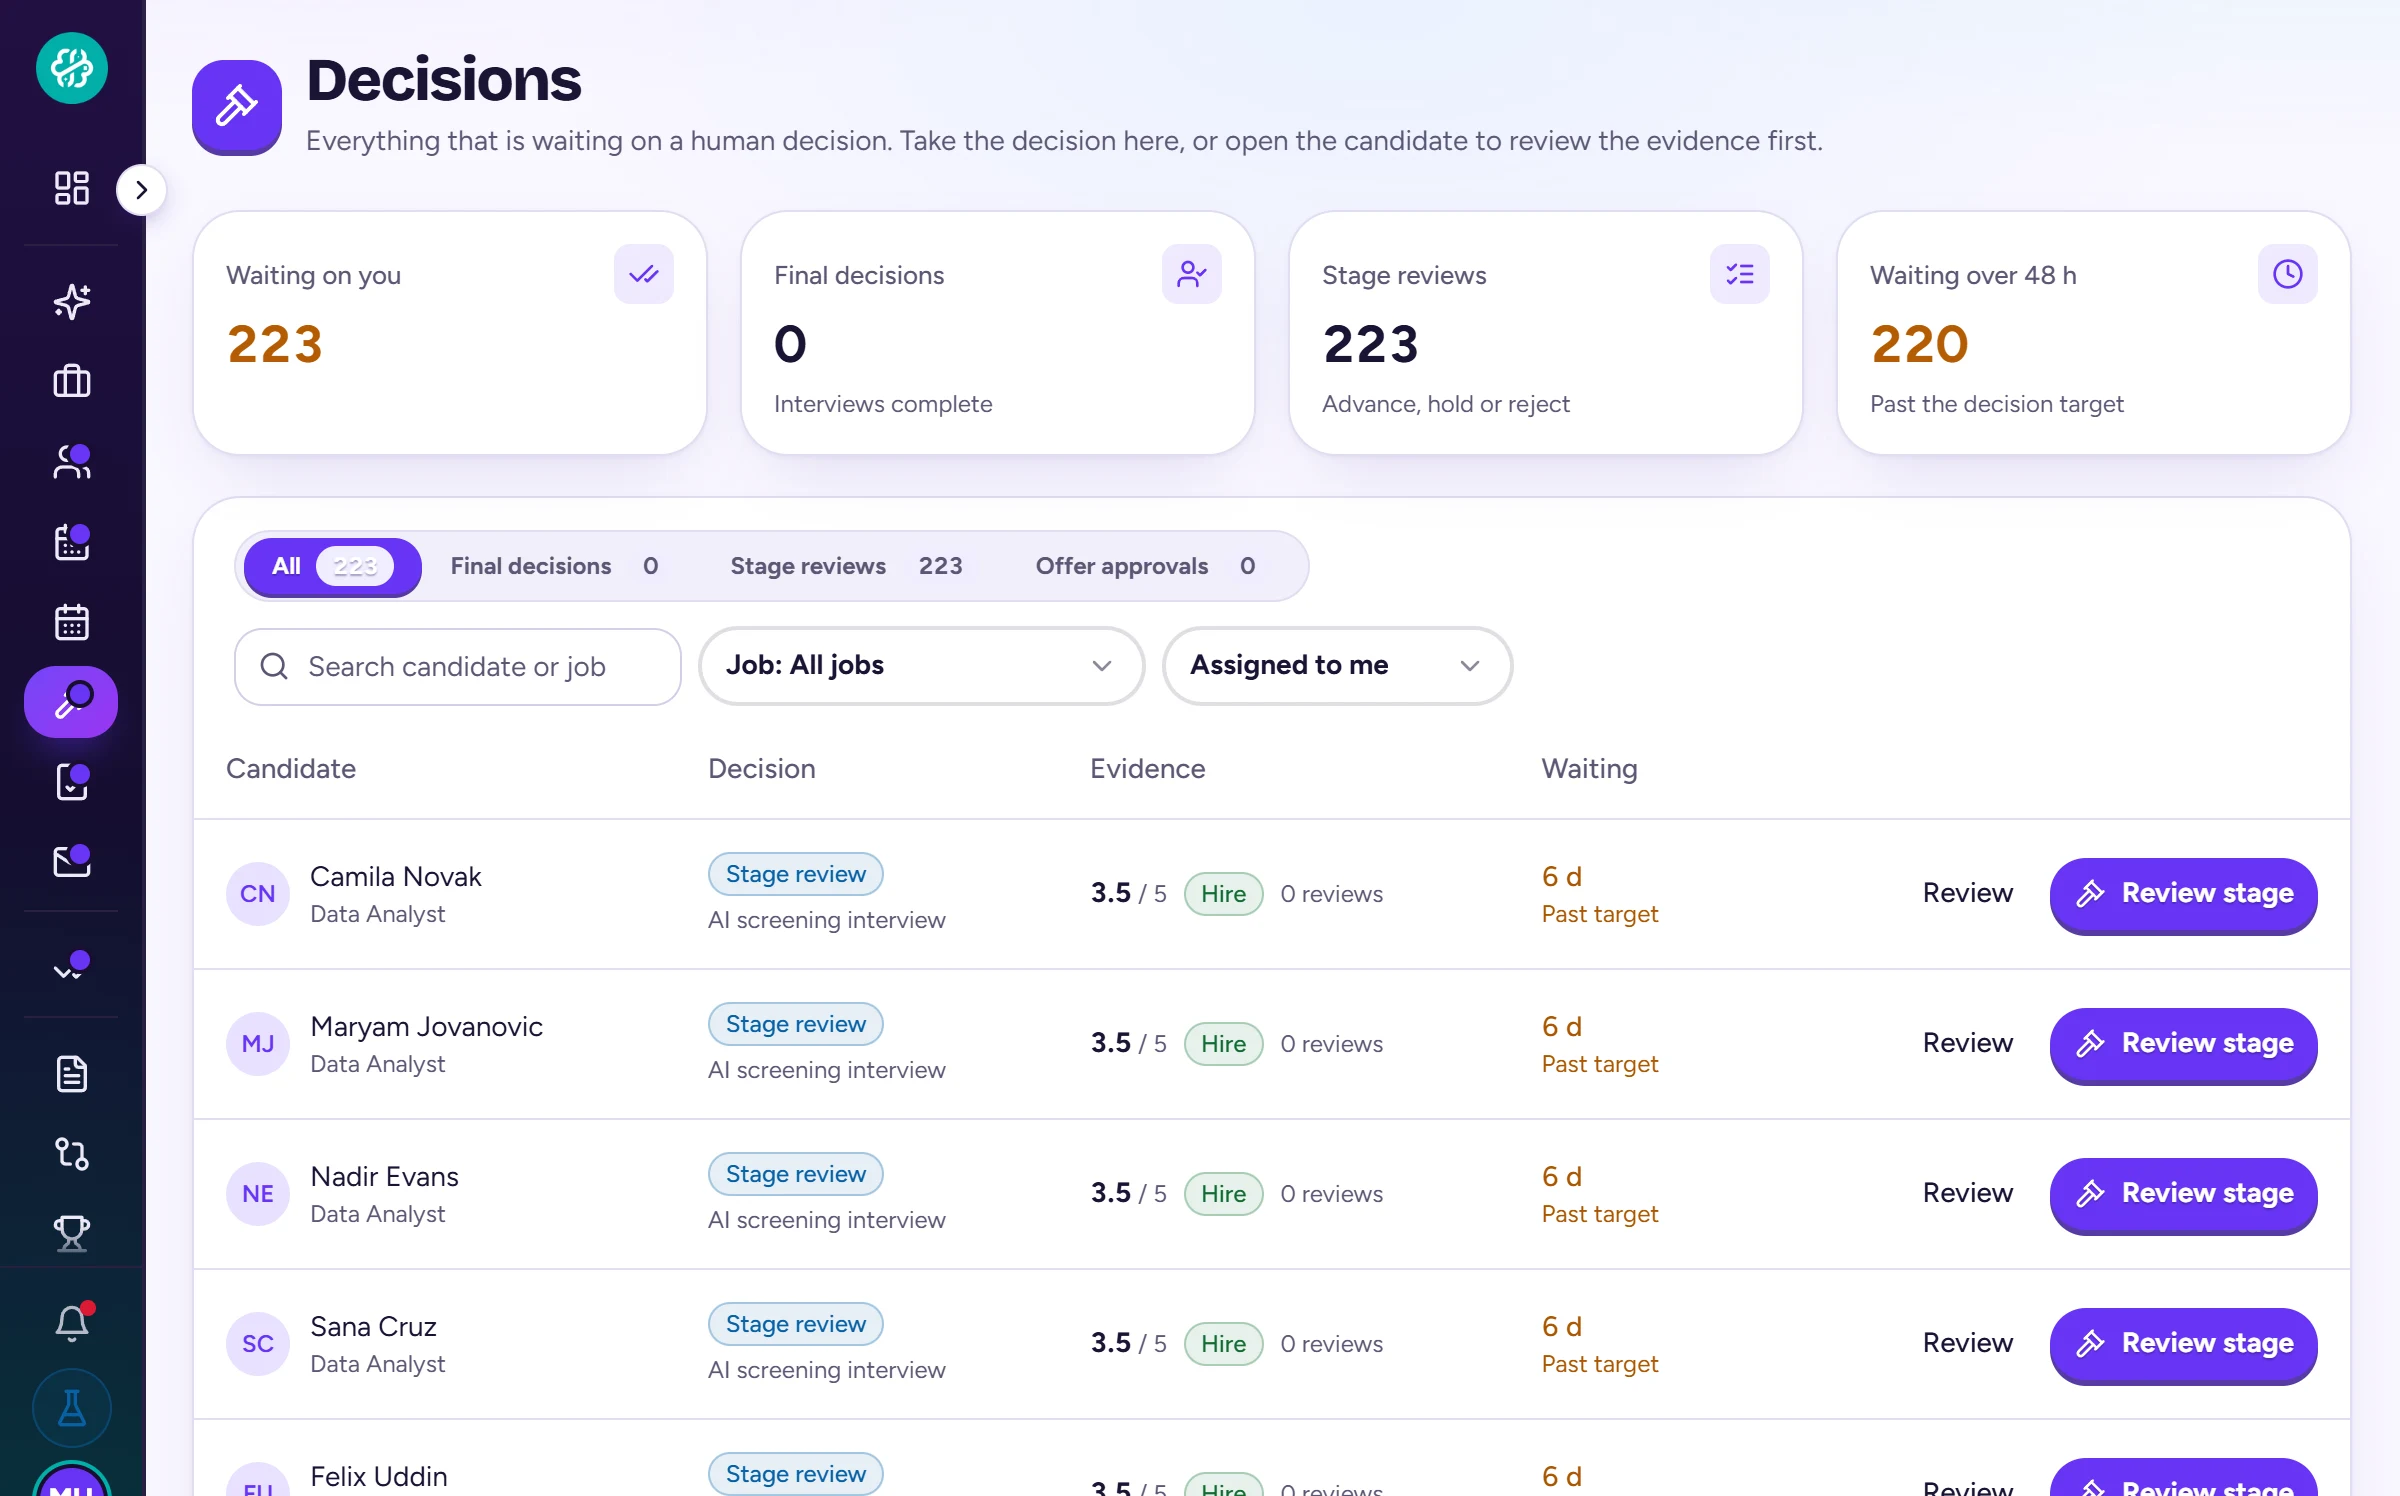This screenshot has width=2400, height=1496.
Task: Open the lab flask icon in sidebar
Action: [x=71, y=1408]
